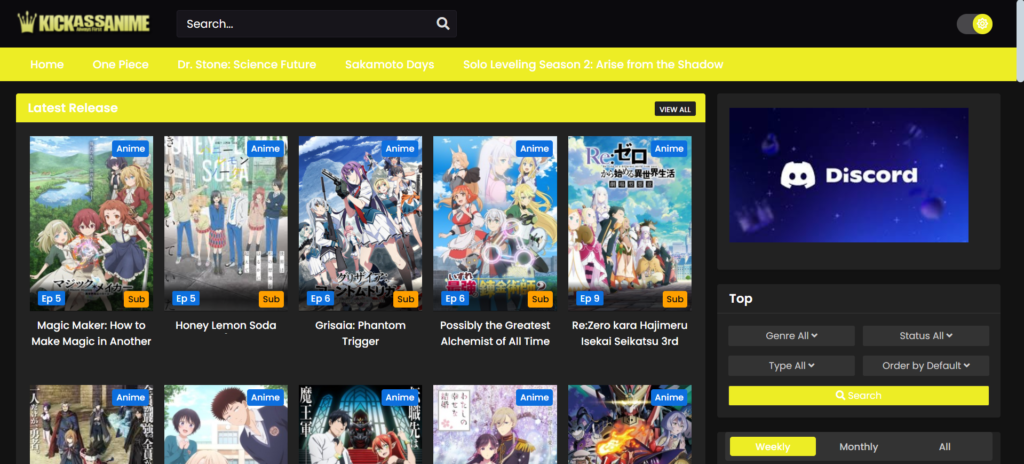1024x464 pixels.
Task: Click the KickAssAnime crown logo
Action: 84,23
